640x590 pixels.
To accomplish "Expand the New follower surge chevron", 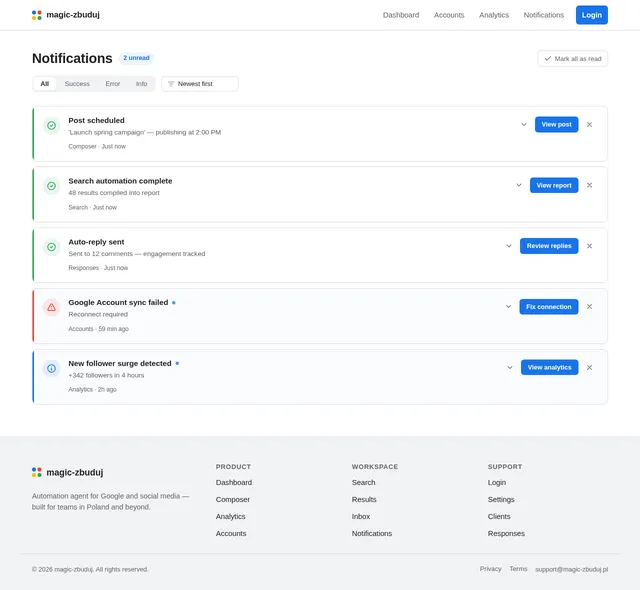I will [x=510, y=368].
